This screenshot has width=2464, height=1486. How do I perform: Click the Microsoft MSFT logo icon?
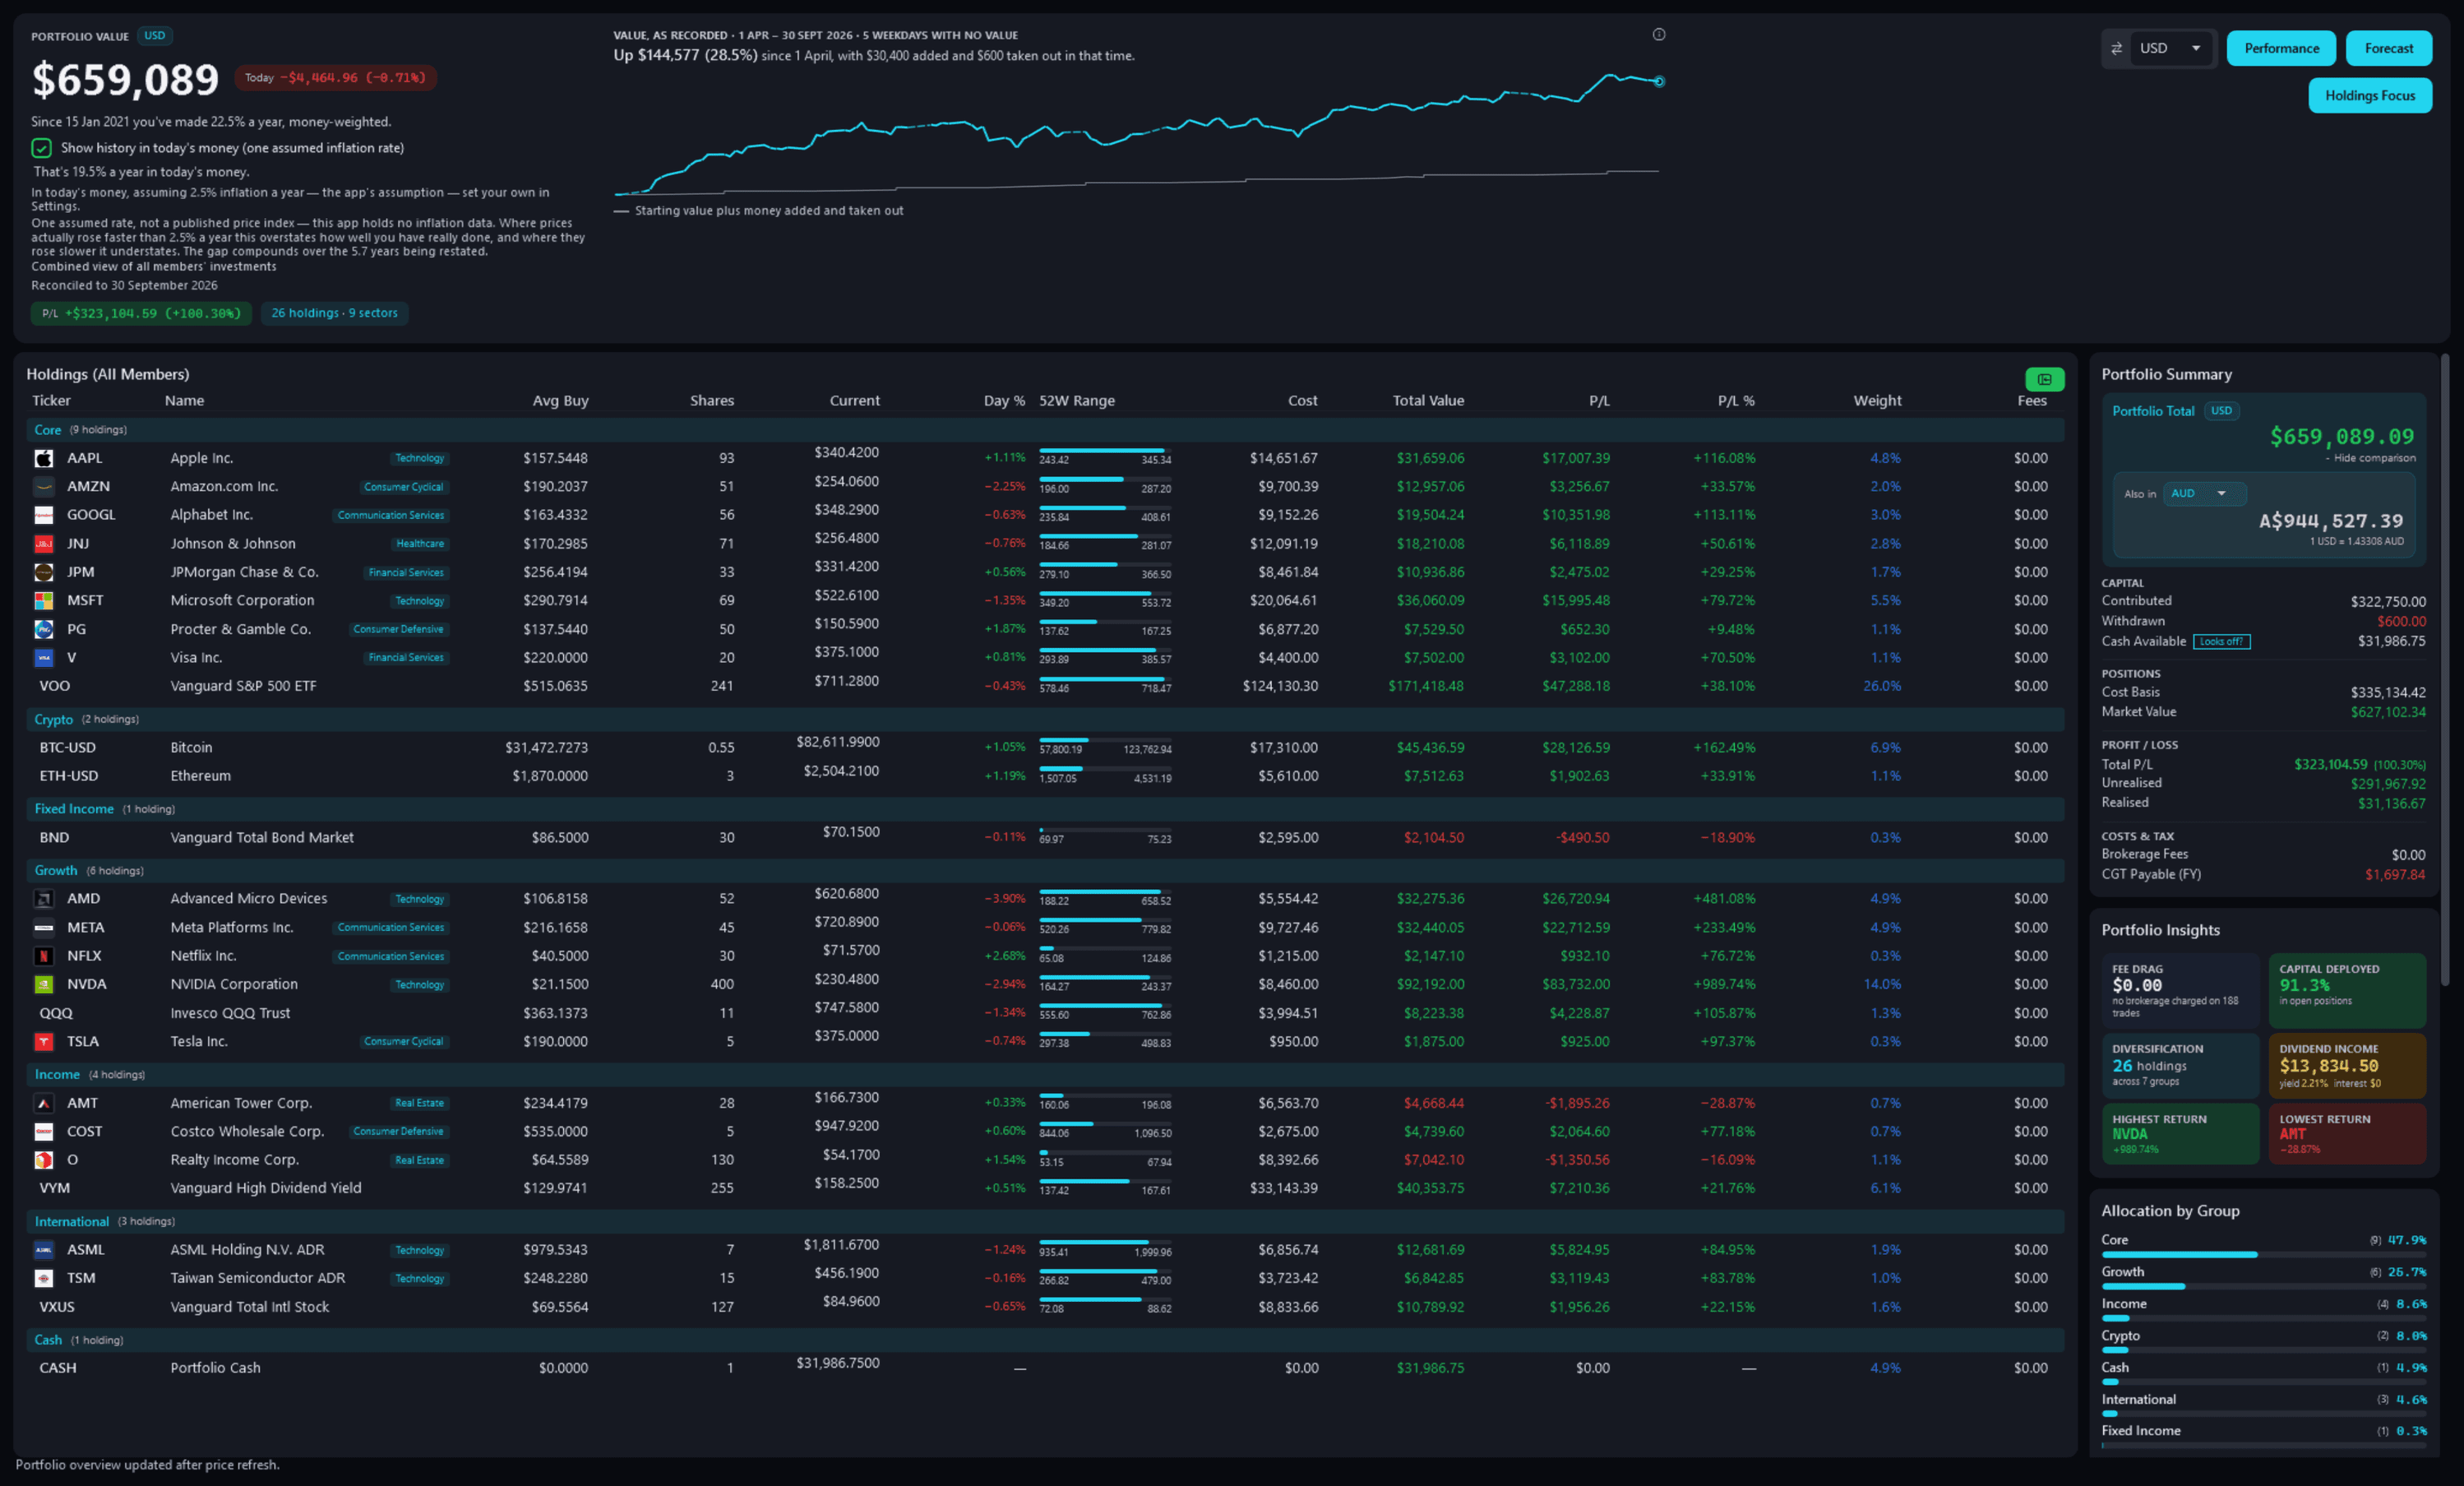click(x=44, y=600)
